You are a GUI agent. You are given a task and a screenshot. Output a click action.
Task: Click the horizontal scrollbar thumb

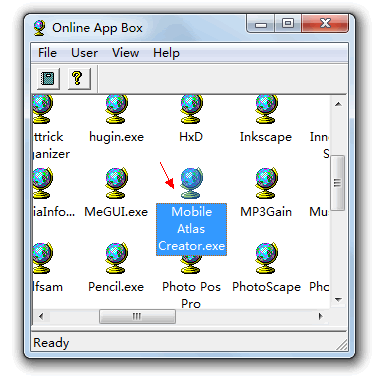point(137,316)
